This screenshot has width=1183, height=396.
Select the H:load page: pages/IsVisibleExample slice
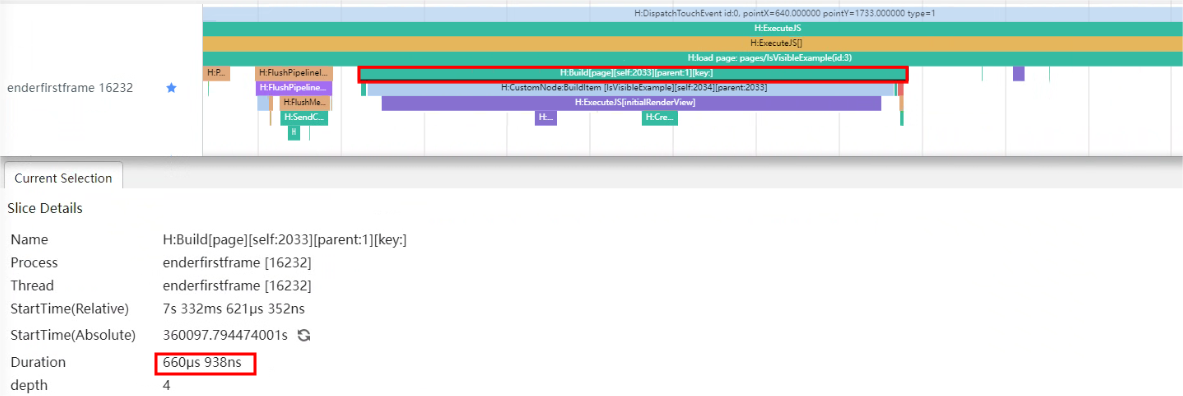pos(693,58)
